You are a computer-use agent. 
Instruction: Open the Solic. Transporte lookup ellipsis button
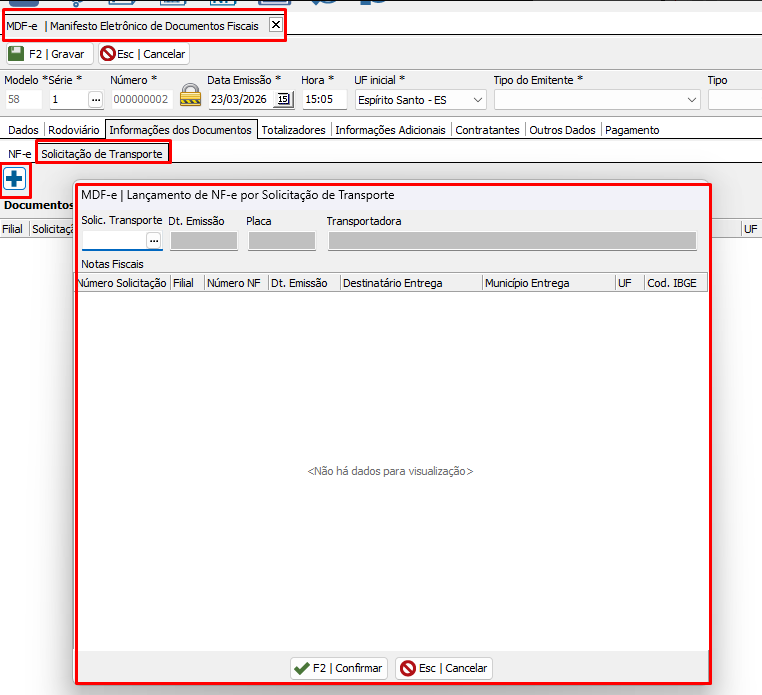point(154,240)
